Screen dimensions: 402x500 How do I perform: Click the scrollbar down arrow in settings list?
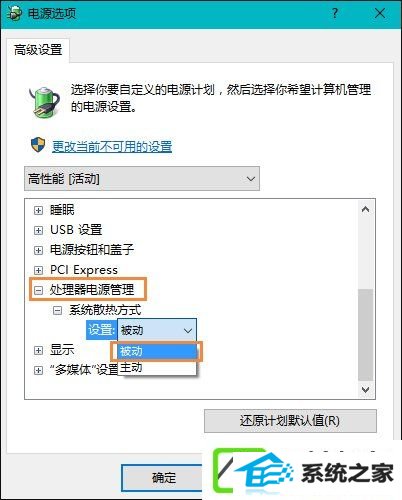tap(366, 389)
